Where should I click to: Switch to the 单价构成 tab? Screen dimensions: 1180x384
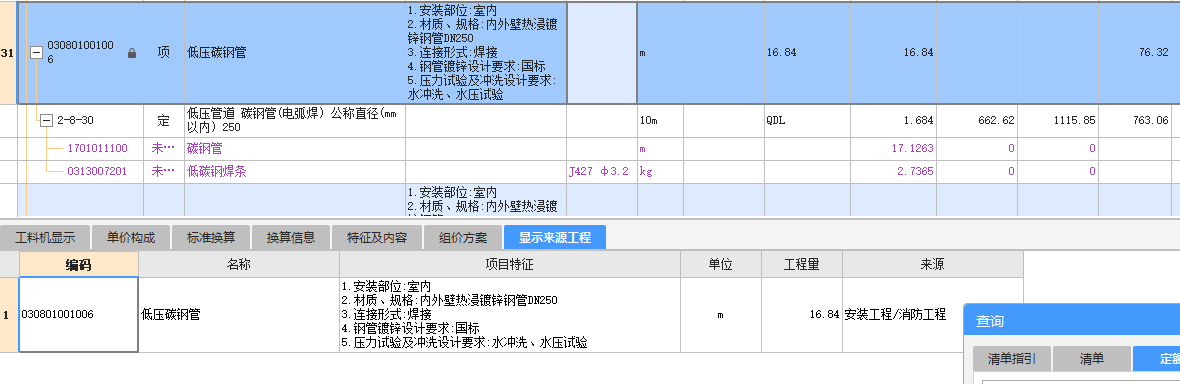point(131,237)
